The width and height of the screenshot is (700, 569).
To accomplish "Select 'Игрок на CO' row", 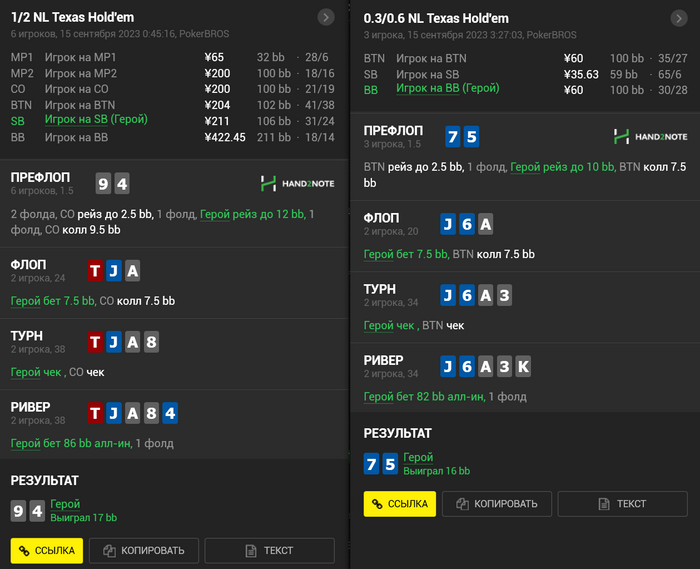I will click(x=173, y=89).
